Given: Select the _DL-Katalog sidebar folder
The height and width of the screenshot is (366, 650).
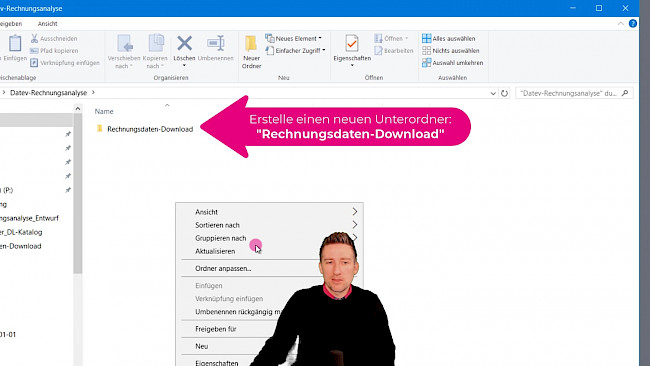Looking at the screenshot, I should pos(22,232).
